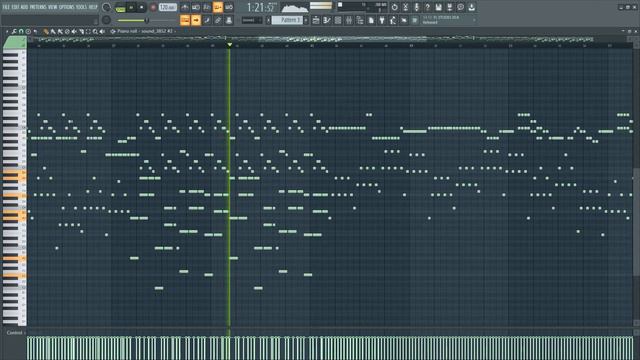Viewport: 640px width, 360px height.
Task: Click the question mark help icon
Action: pos(428,7)
